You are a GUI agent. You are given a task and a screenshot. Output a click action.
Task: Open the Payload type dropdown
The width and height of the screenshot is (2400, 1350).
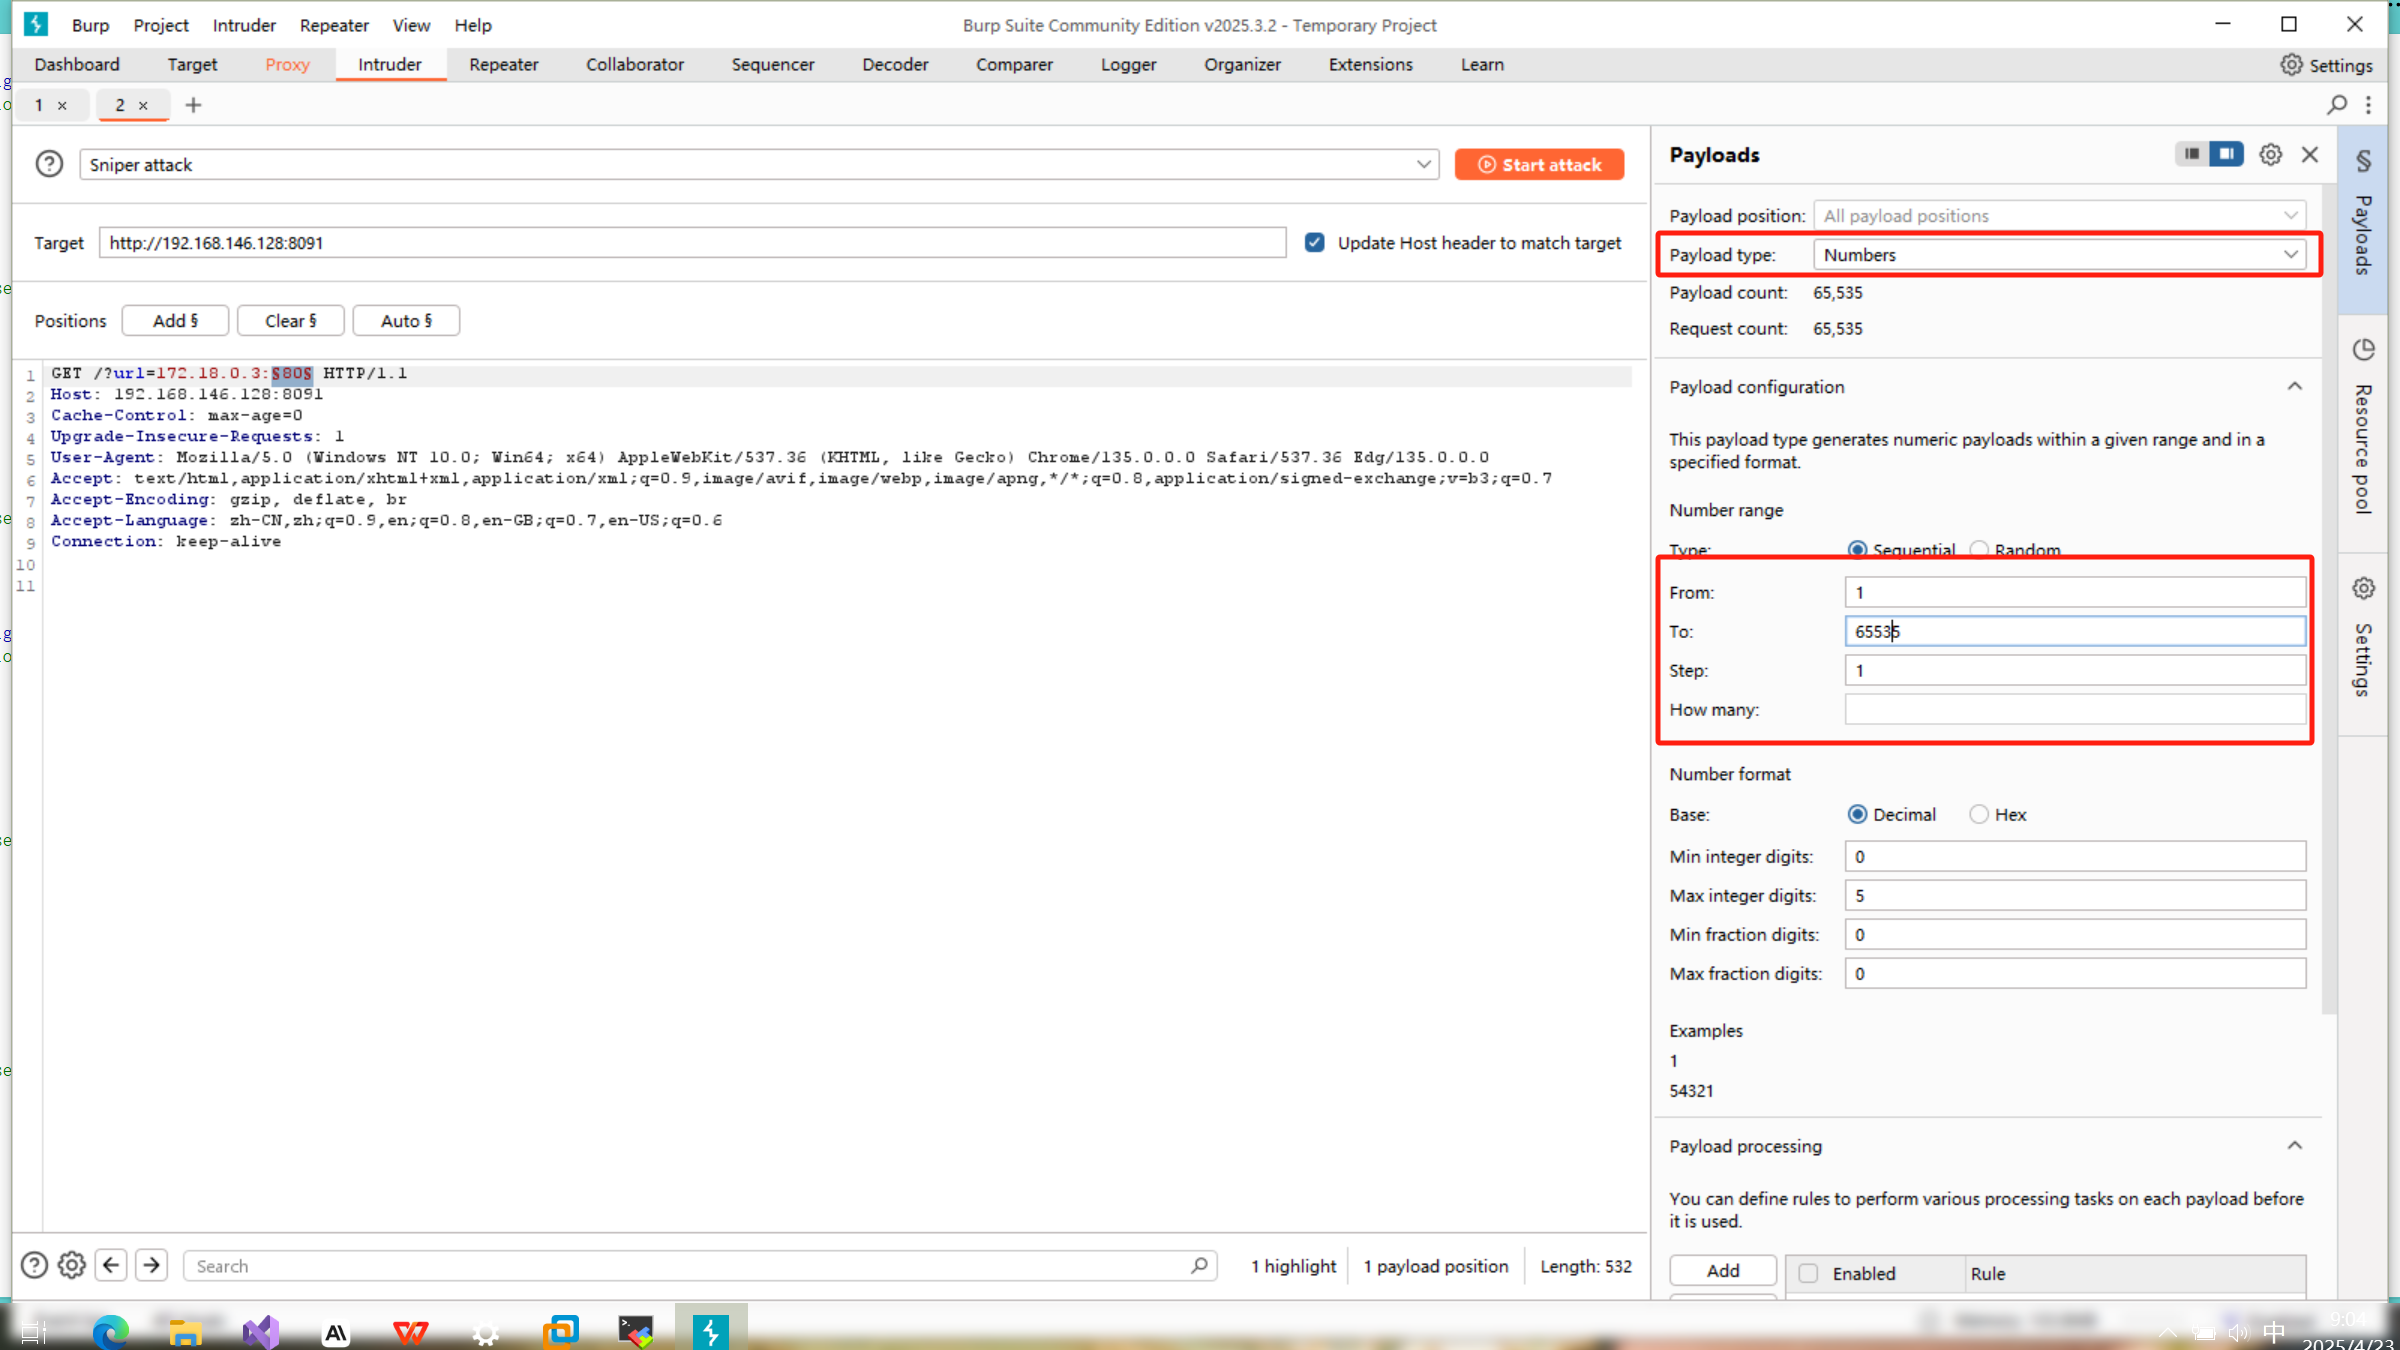click(x=2059, y=255)
